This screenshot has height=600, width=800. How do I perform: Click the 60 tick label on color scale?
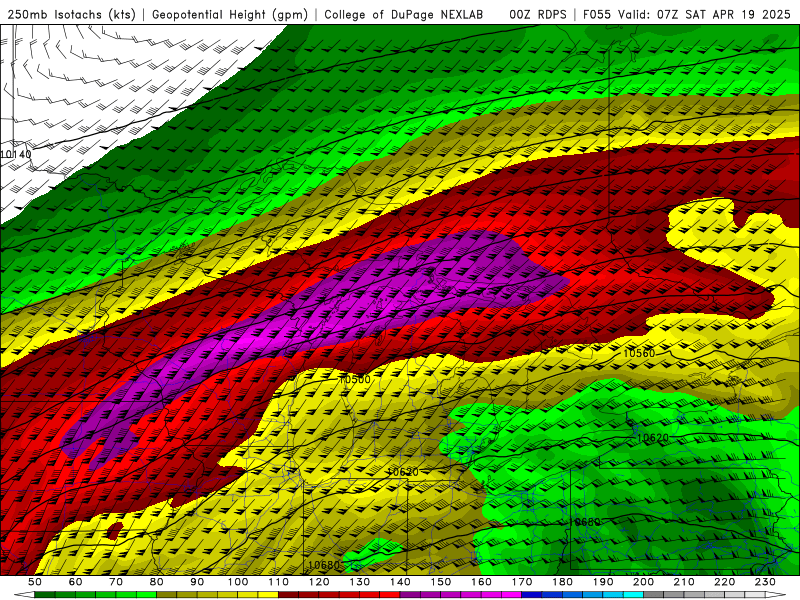[x=76, y=582]
